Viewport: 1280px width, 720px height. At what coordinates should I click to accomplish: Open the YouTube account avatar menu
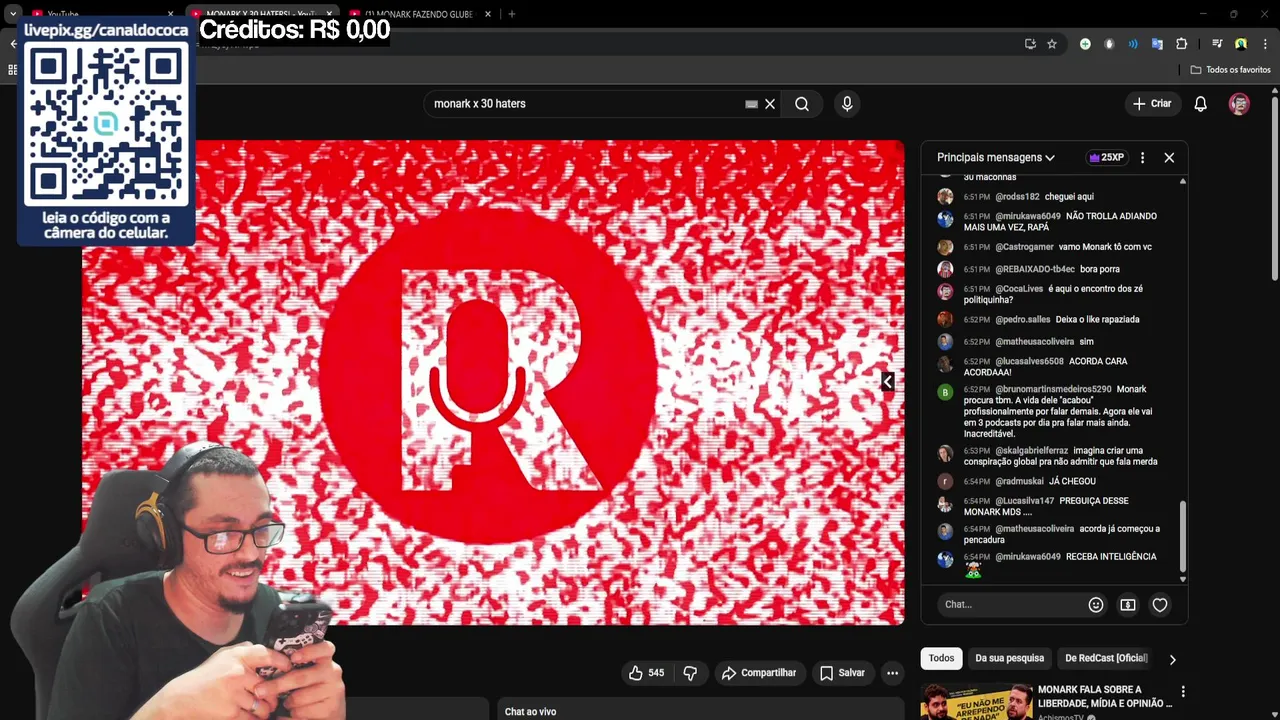[x=1239, y=104]
